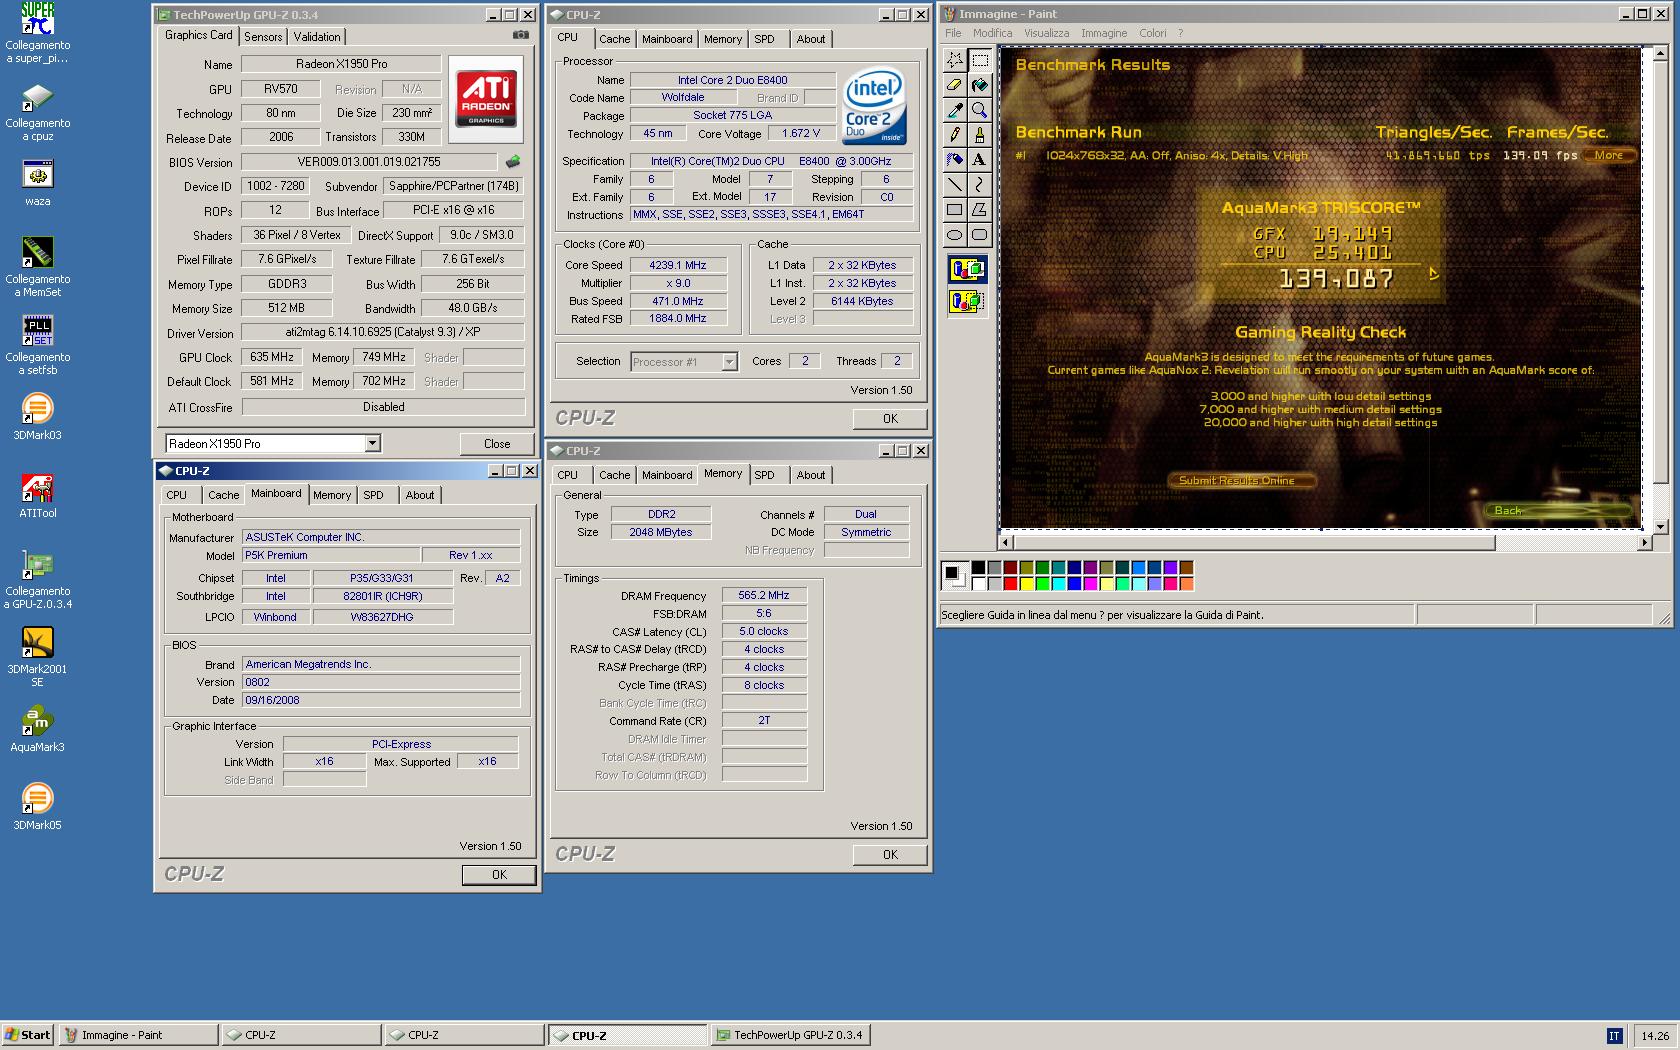Select the straight Line tool in Paint
Viewport: 1680px width, 1050px height.
click(955, 185)
